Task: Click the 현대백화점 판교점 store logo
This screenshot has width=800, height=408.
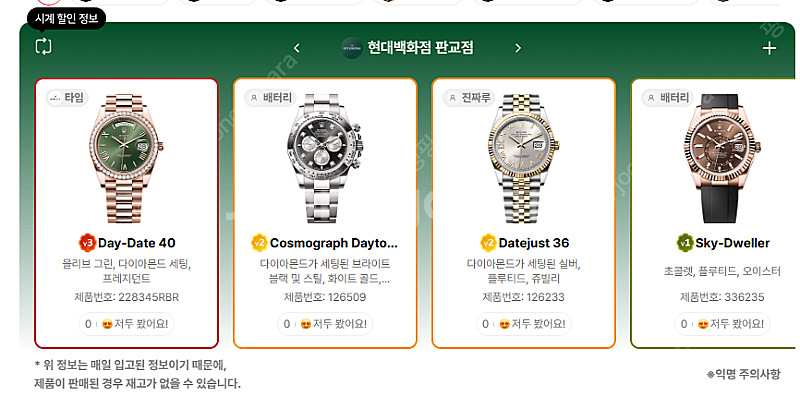Action: (x=352, y=48)
